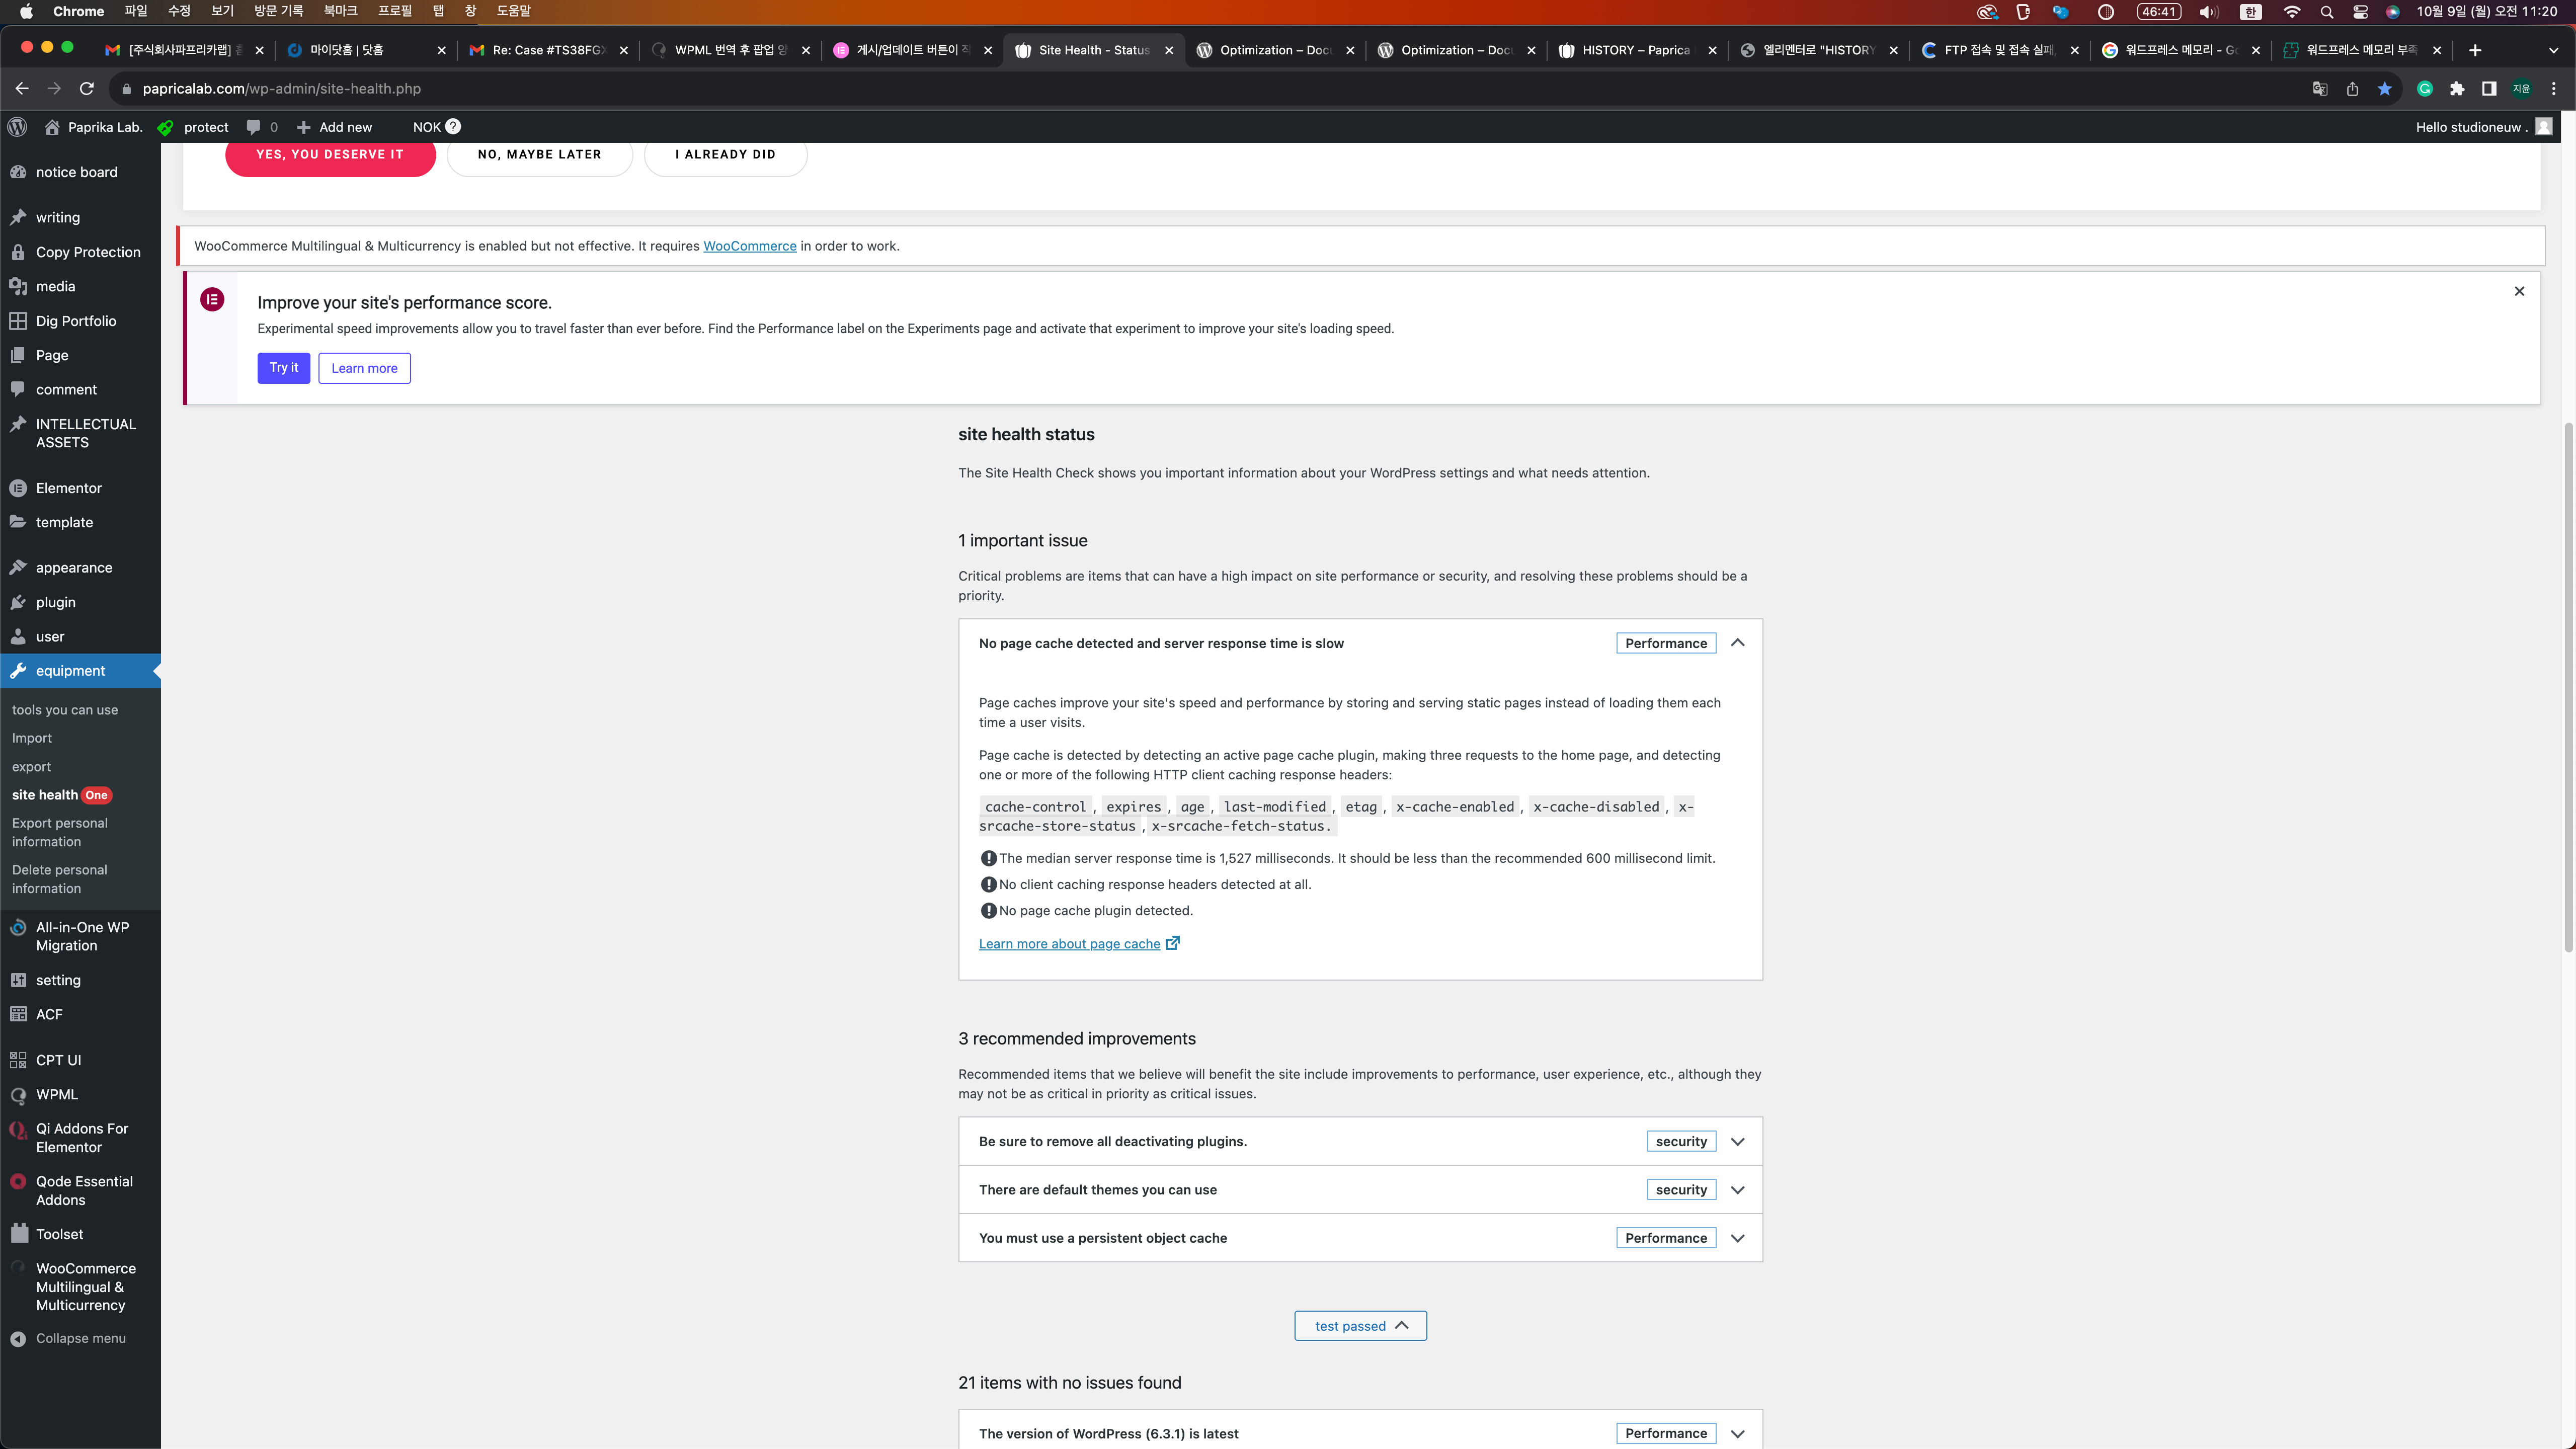Click the translate page icon in address bar
Viewport: 2576px width, 1449px height.
click(2320, 89)
